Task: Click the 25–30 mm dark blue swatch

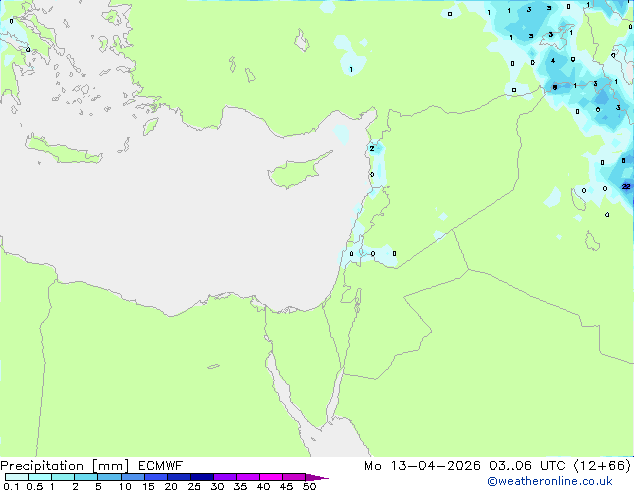Action: pyautogui.click(x=202, y=477)
